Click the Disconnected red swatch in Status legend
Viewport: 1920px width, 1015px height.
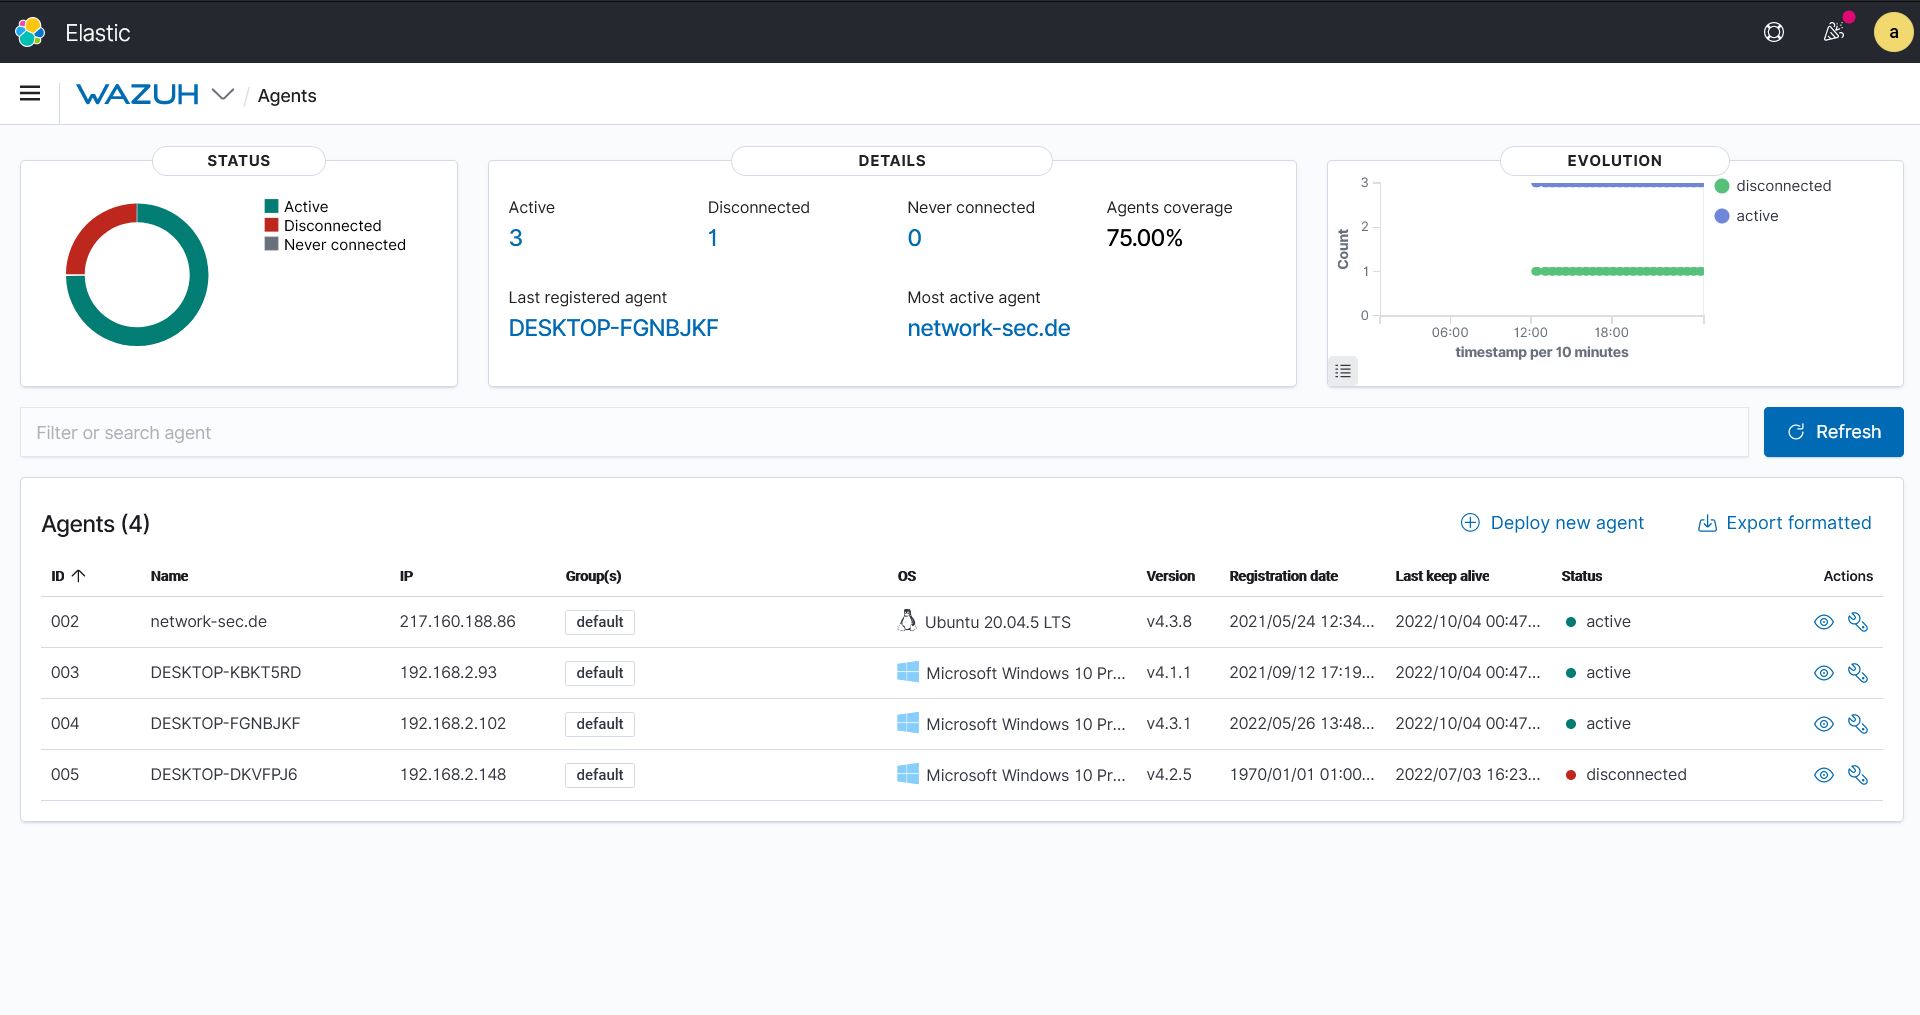coord(271,225)
